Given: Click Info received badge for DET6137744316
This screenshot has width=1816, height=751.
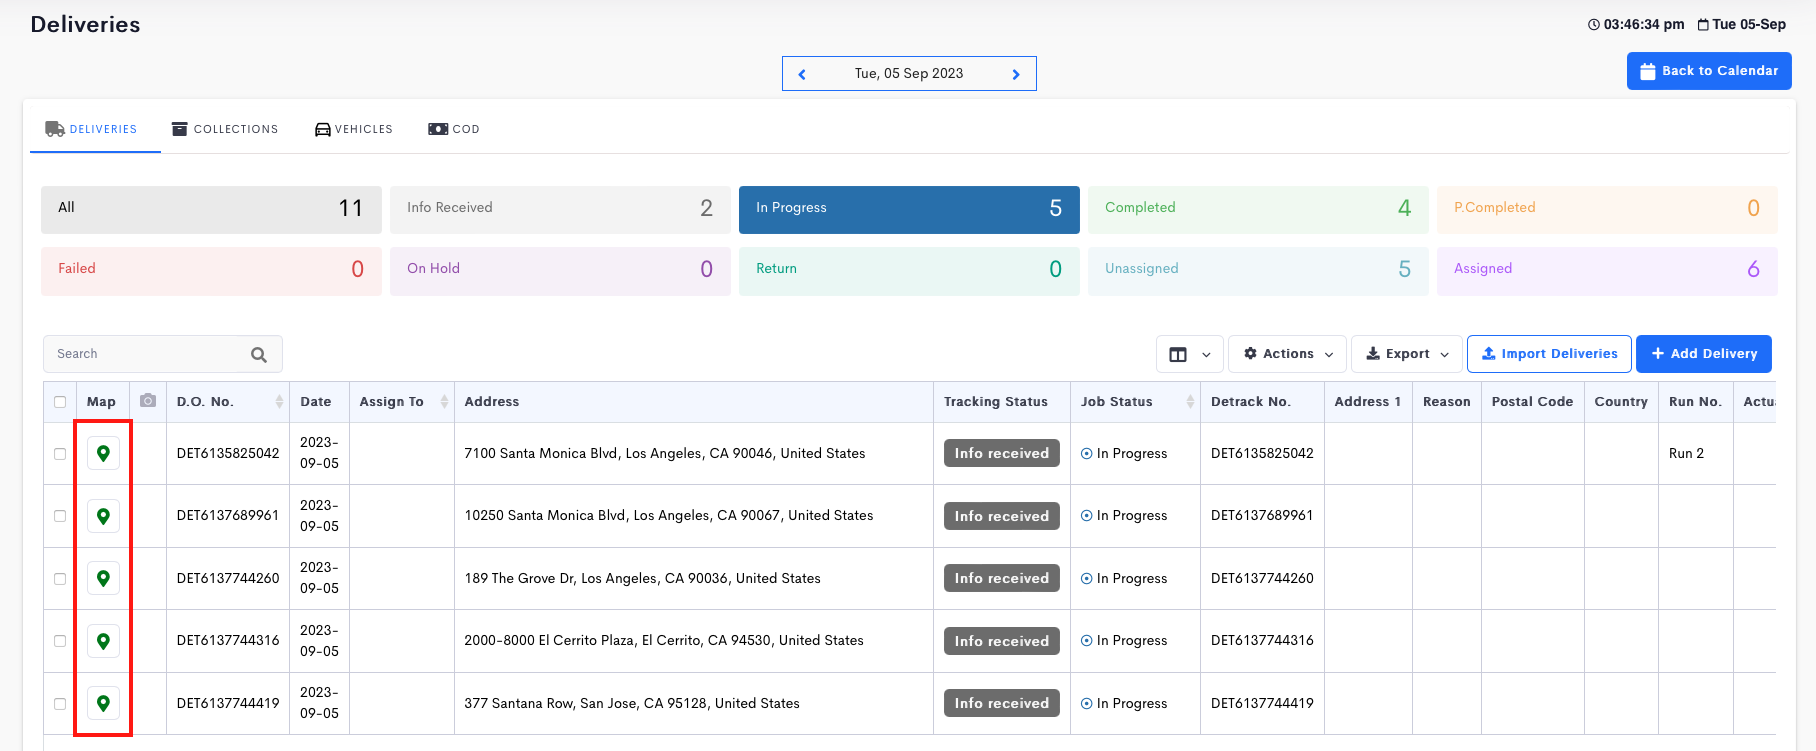Looking at the screenshot, I should (1002, 641).
